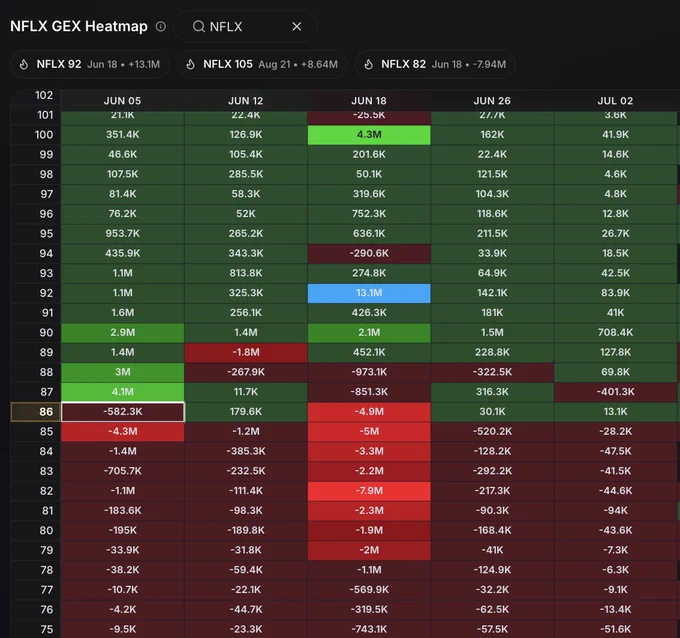Focus the NFLX ticker search field
Image resolution: width=680 pixels, height=638 pixels.
click(245, 26)
